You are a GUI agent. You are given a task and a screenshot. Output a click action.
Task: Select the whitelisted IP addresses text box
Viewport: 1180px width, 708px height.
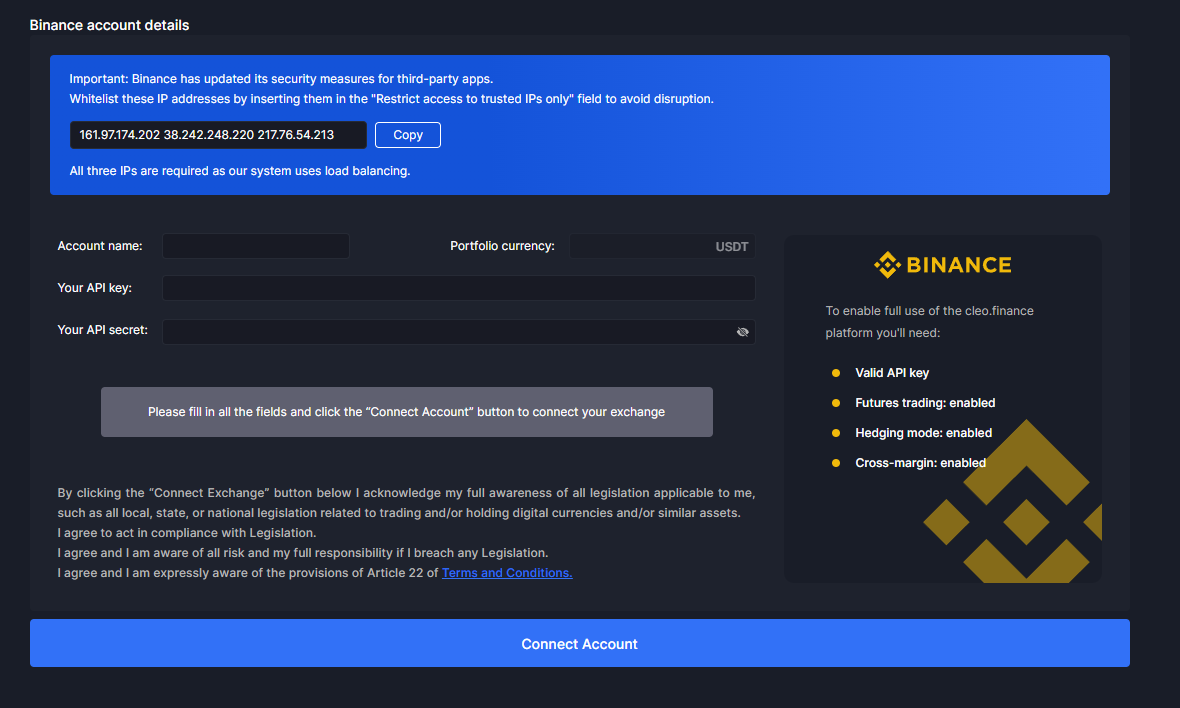coord(218,135)
